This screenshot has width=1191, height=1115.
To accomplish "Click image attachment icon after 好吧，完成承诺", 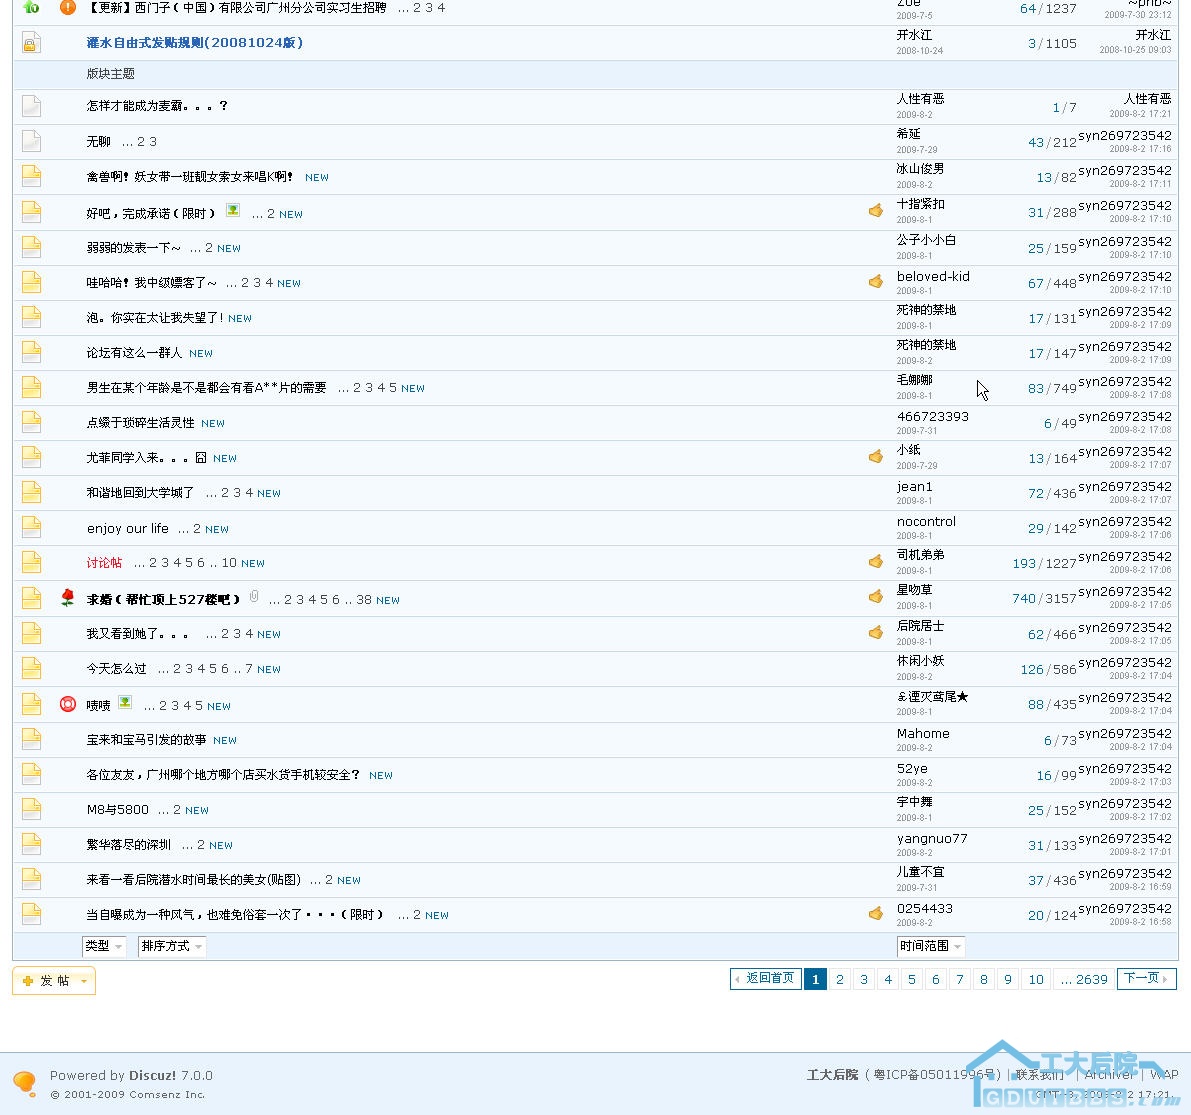I will tap(233, 211).
